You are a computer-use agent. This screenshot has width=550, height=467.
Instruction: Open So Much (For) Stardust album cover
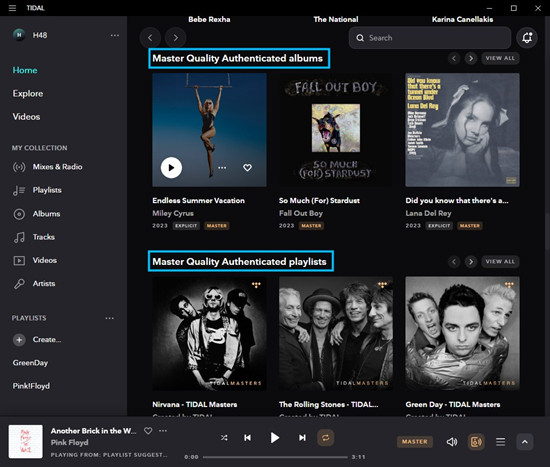pos(336,130)
